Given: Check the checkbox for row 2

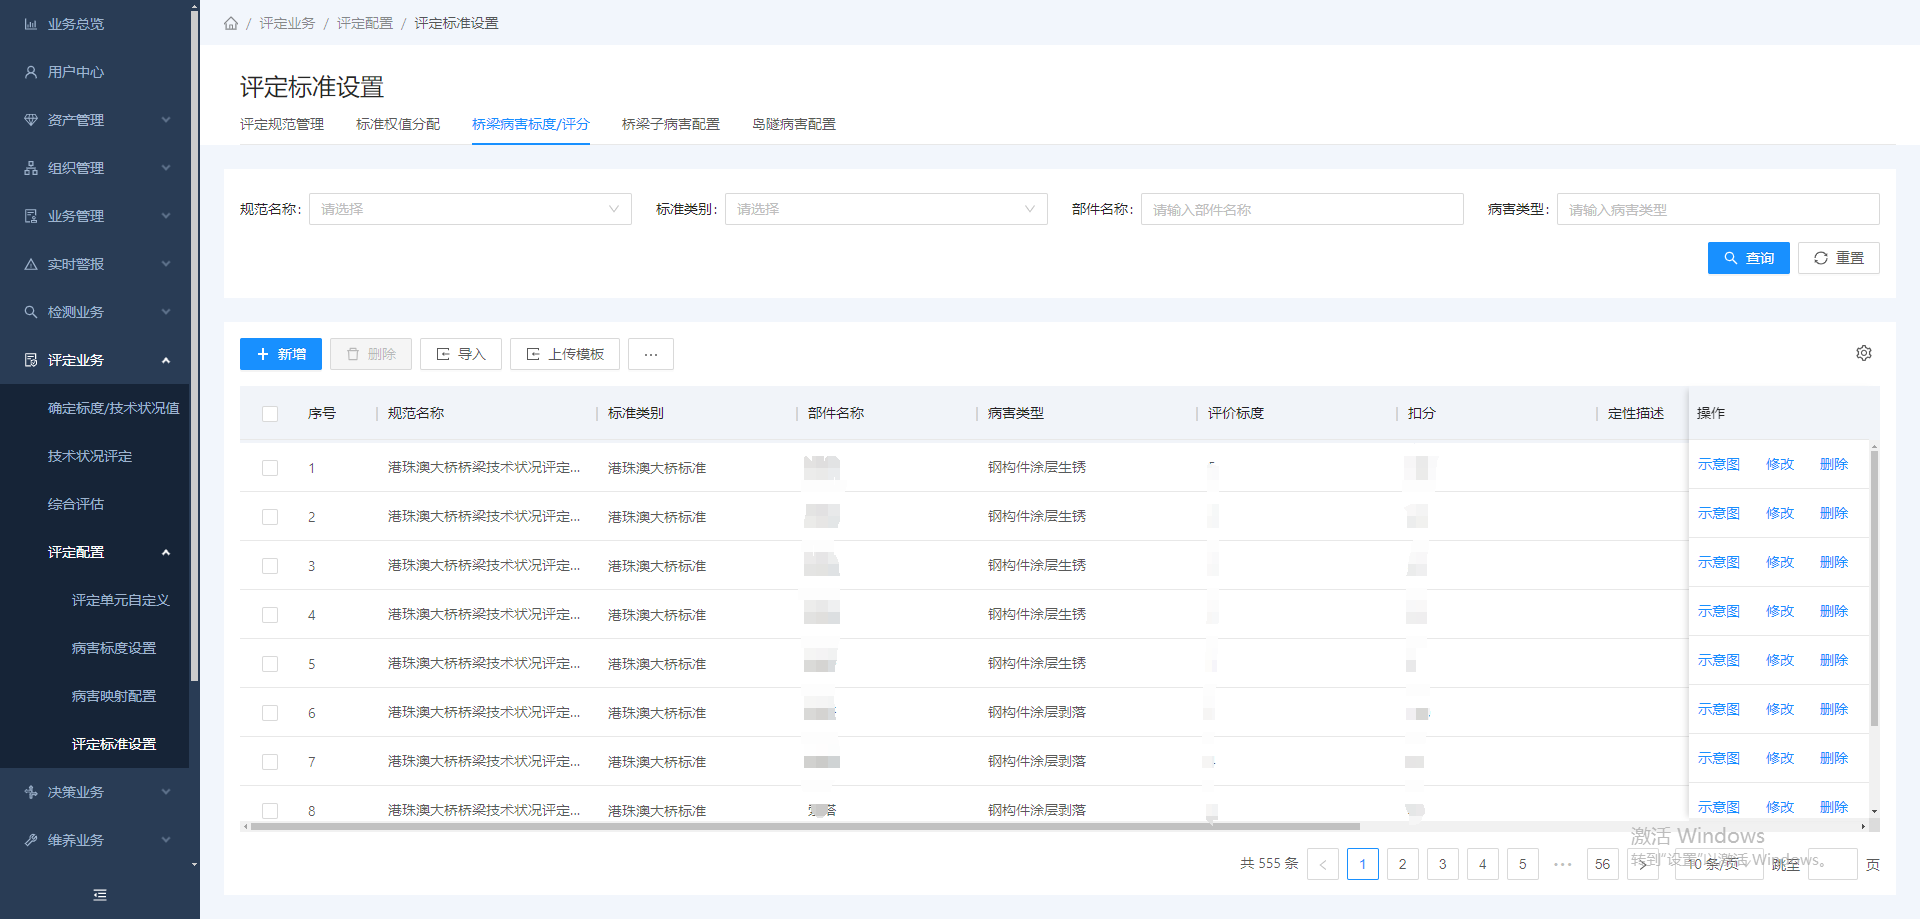Looking at the screenshot, I should tap(270, 517).
